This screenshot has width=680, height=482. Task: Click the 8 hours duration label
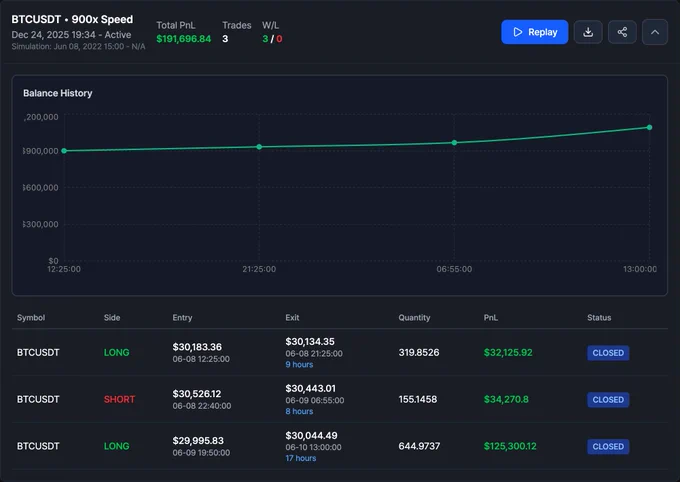(x=299, y=411)
